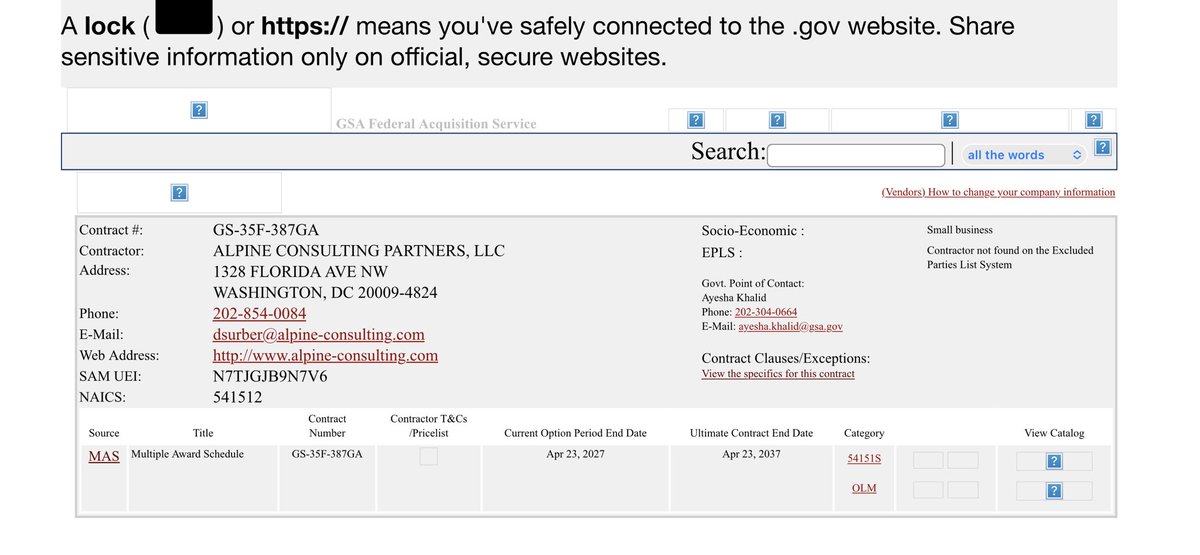
Task: View the specifics for this contract
Action: pos(778,374)
